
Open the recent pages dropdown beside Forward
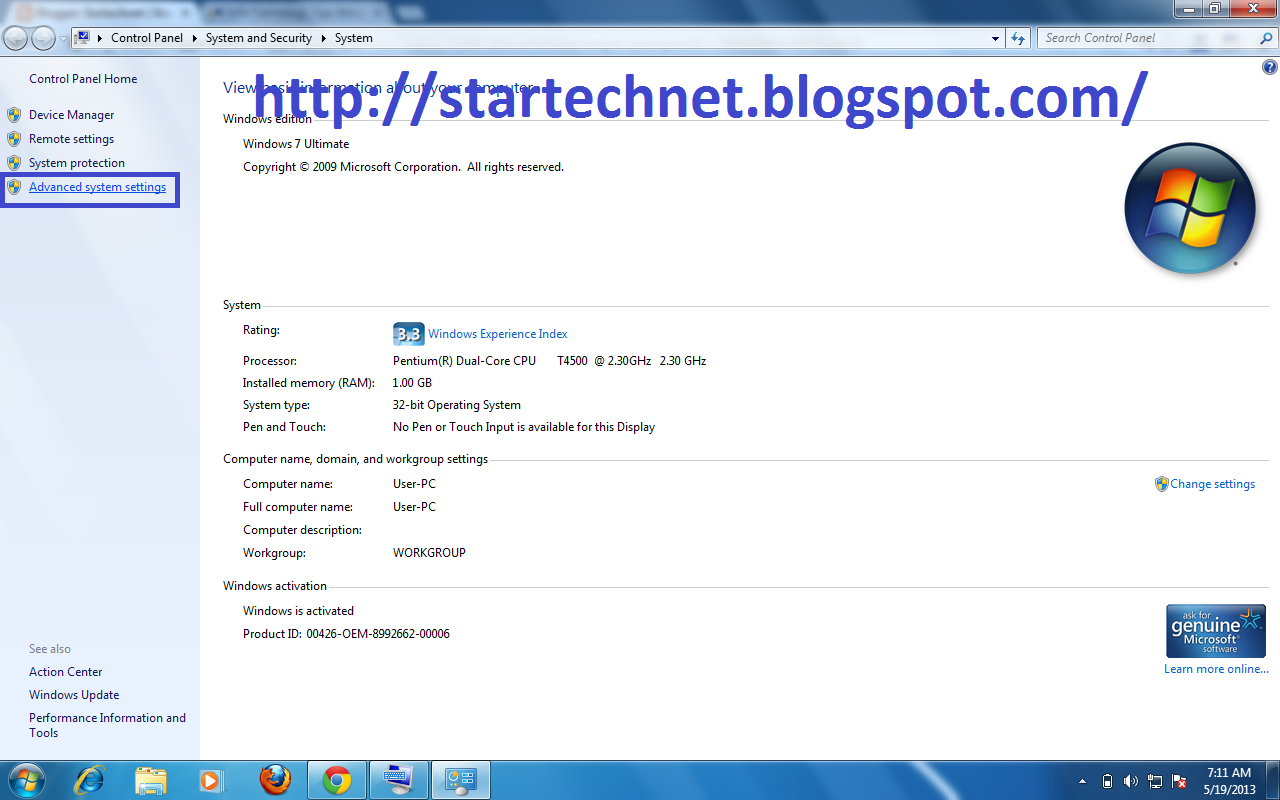[64, 39]
